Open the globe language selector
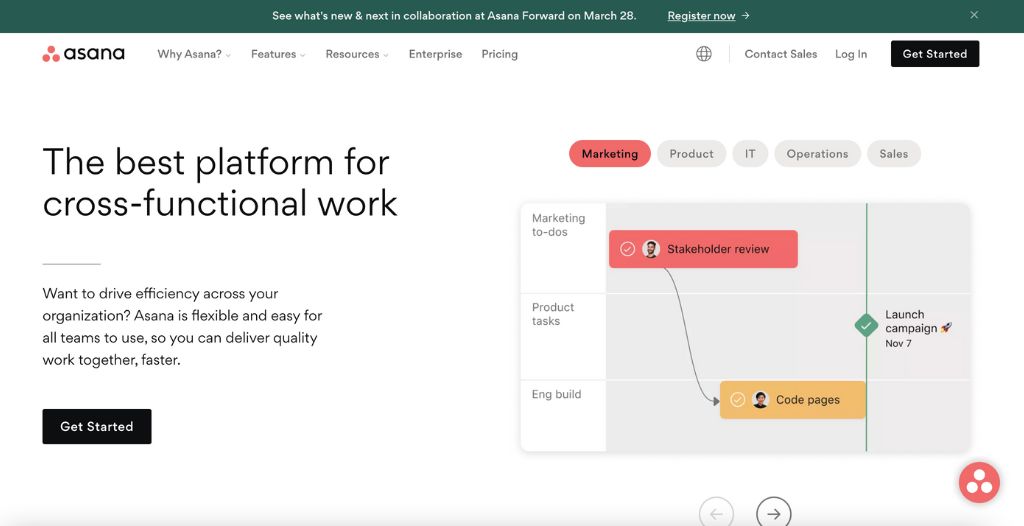Screen dimensions: 1024x526 tap(704, 54)
